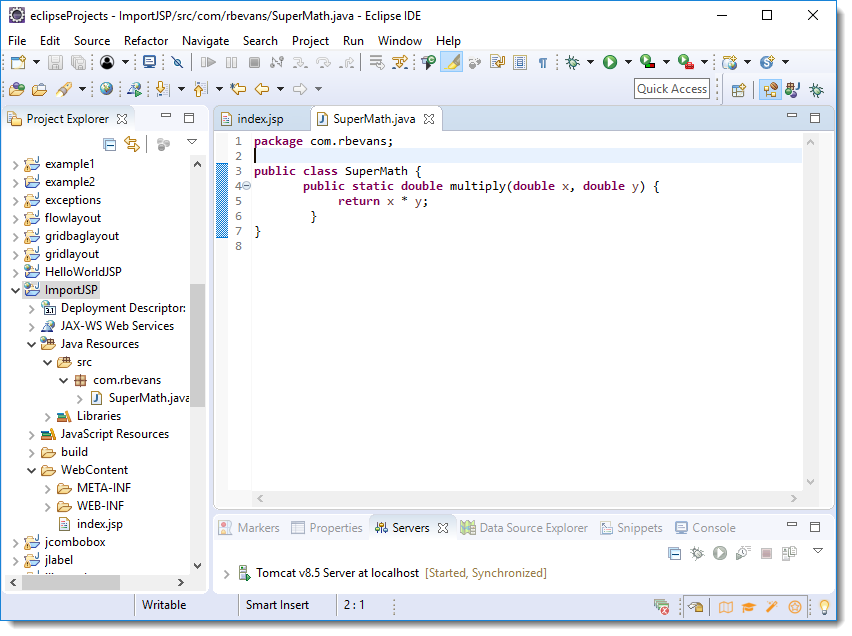852x636 pixels.
Task: Switch to the Console tab
Action: pos(705,528)
